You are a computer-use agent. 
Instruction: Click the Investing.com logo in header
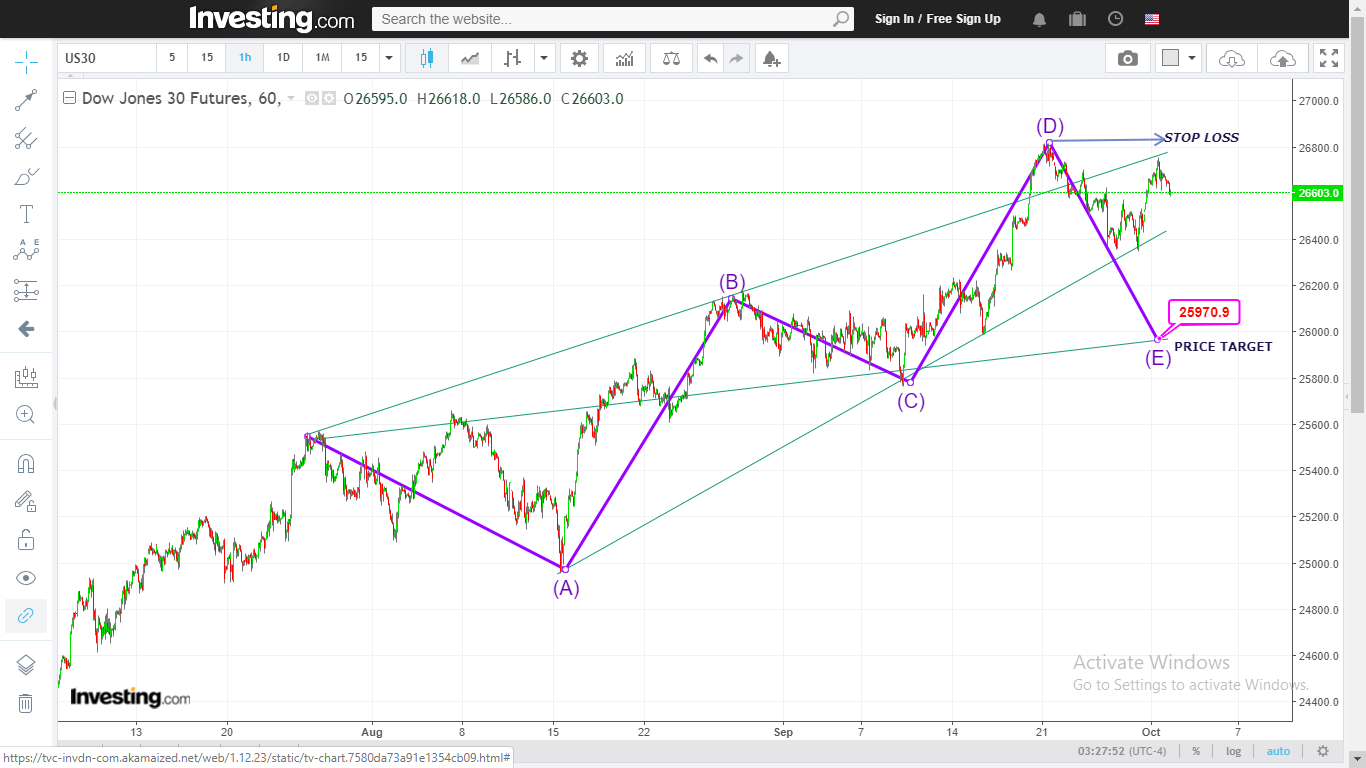(x=272, y=19)
